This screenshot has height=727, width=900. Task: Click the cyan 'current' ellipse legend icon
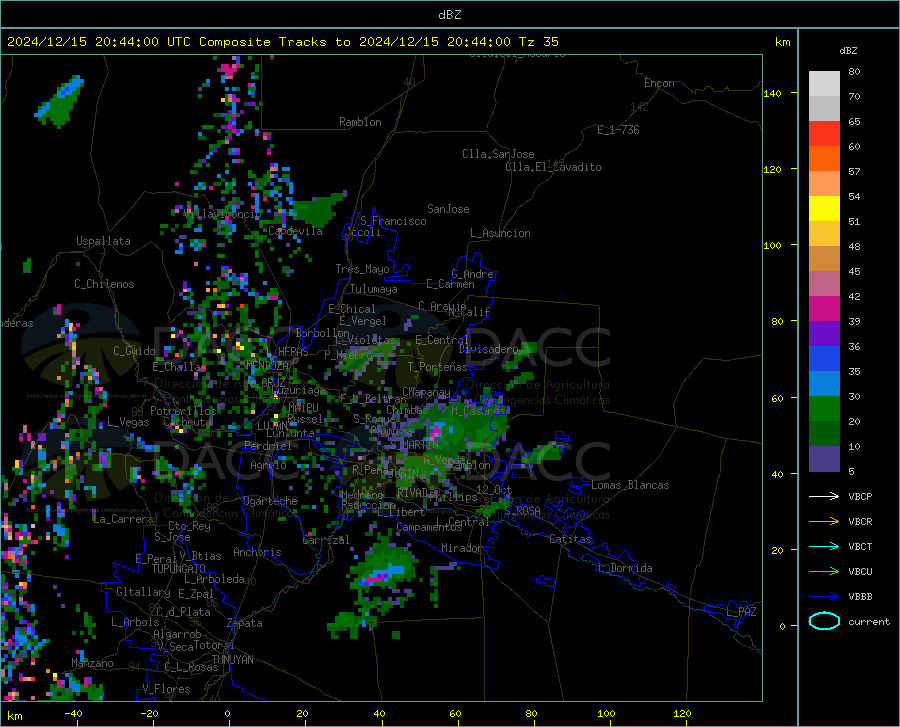824,621
